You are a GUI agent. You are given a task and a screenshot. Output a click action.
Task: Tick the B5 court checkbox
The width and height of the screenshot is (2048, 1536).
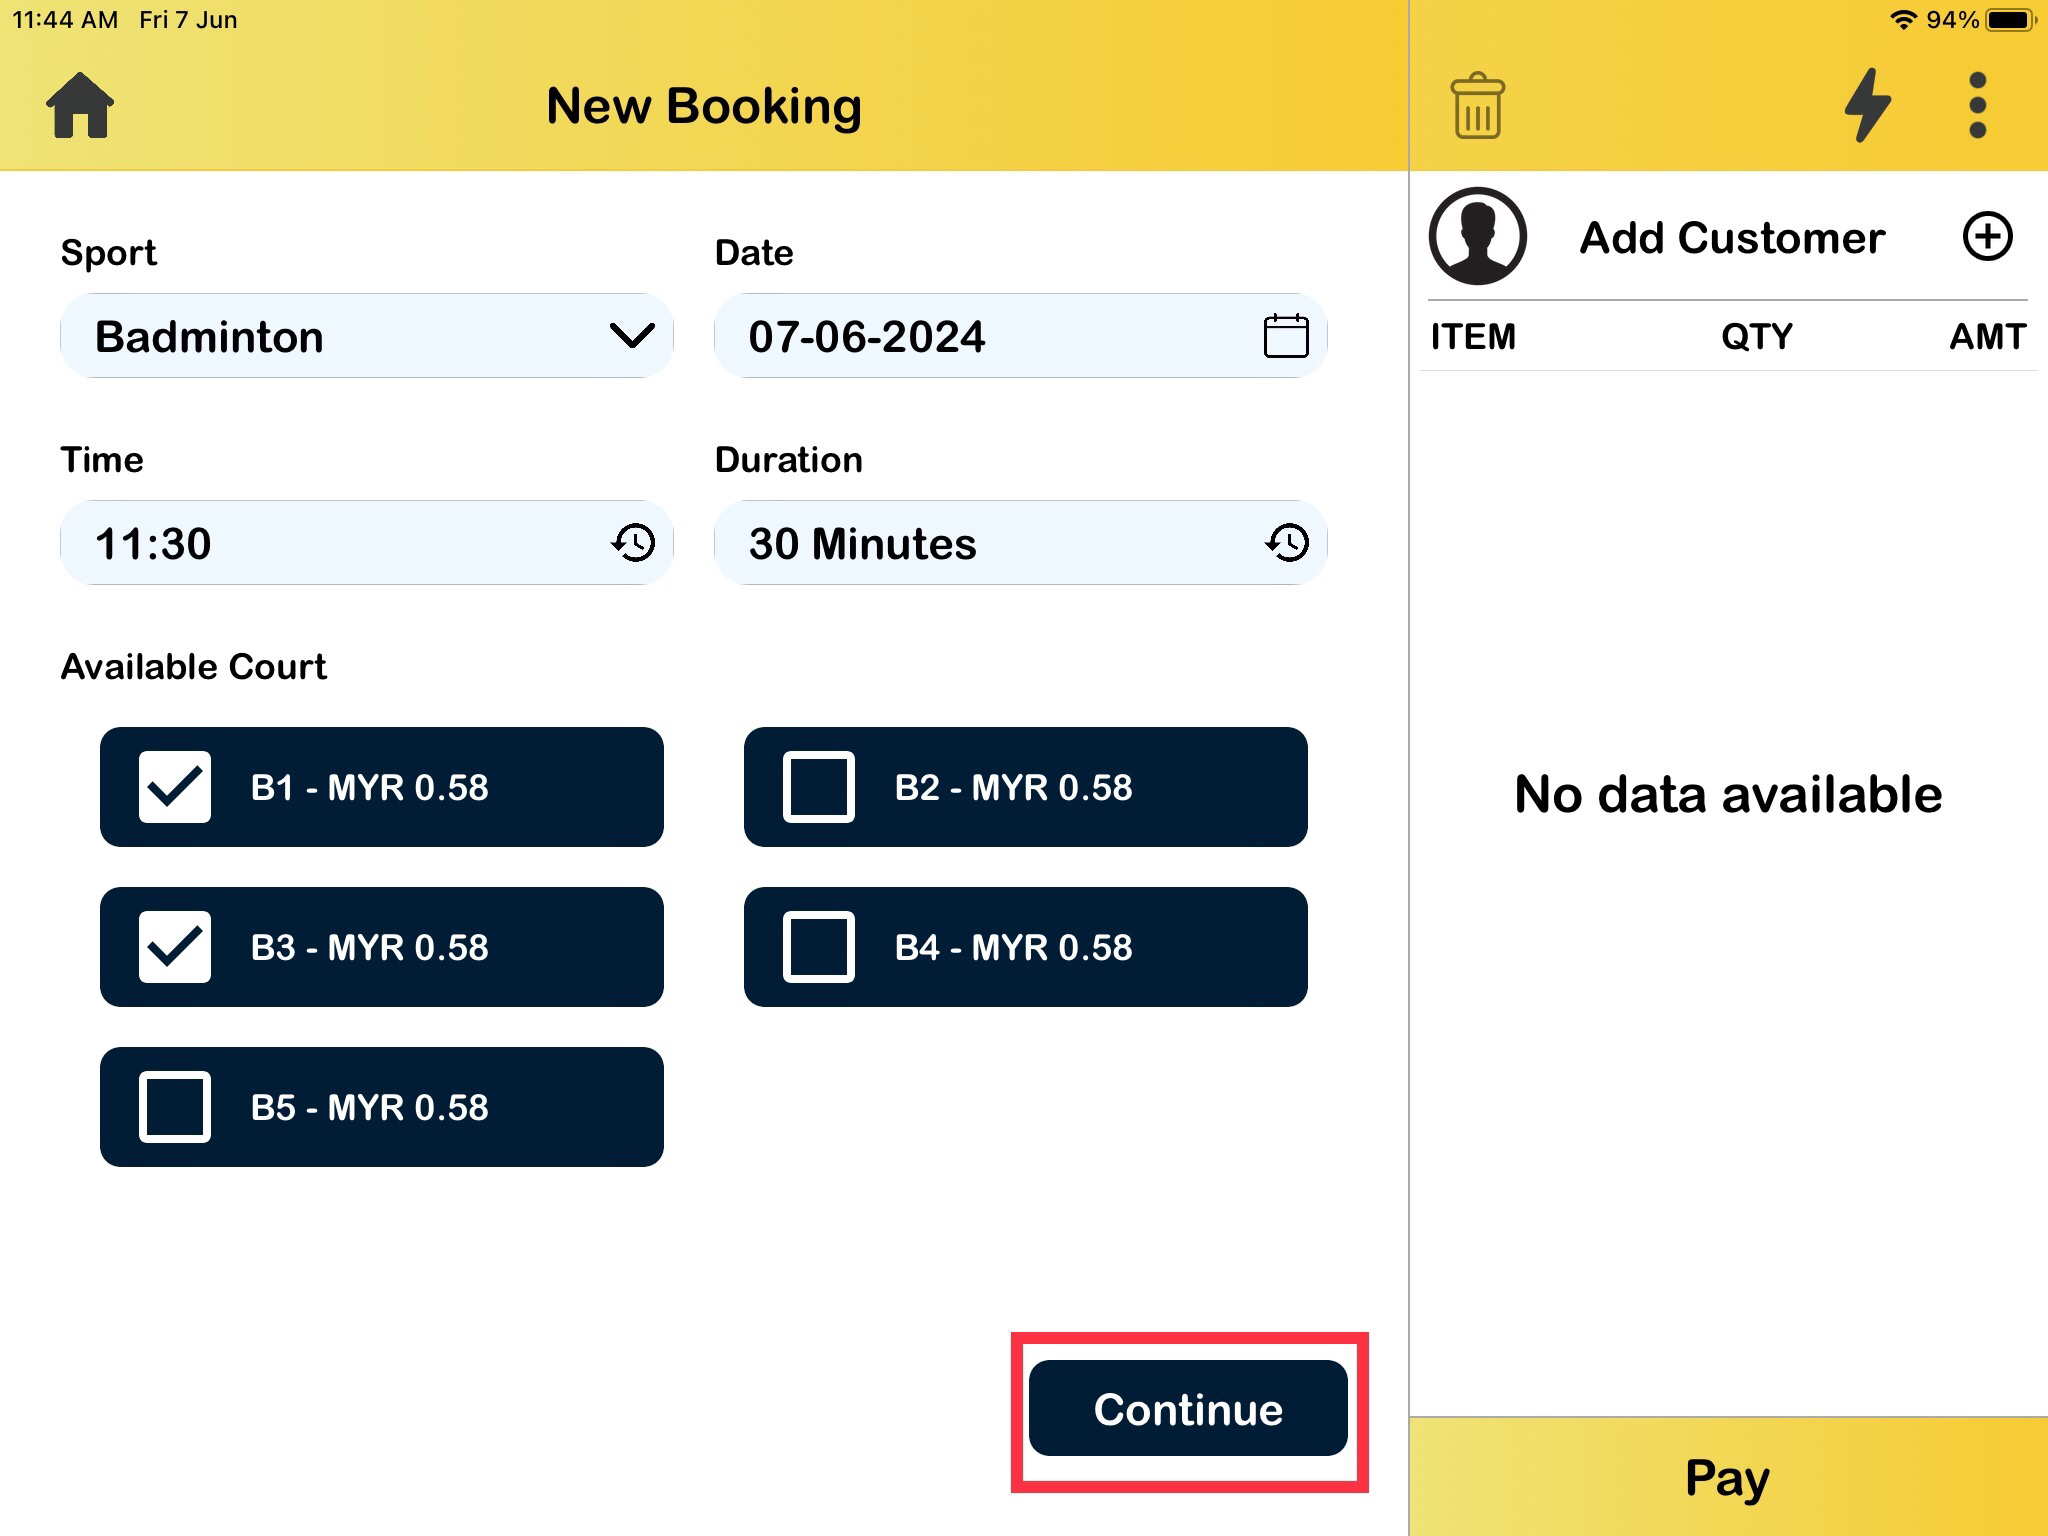tap(175, 1107)
